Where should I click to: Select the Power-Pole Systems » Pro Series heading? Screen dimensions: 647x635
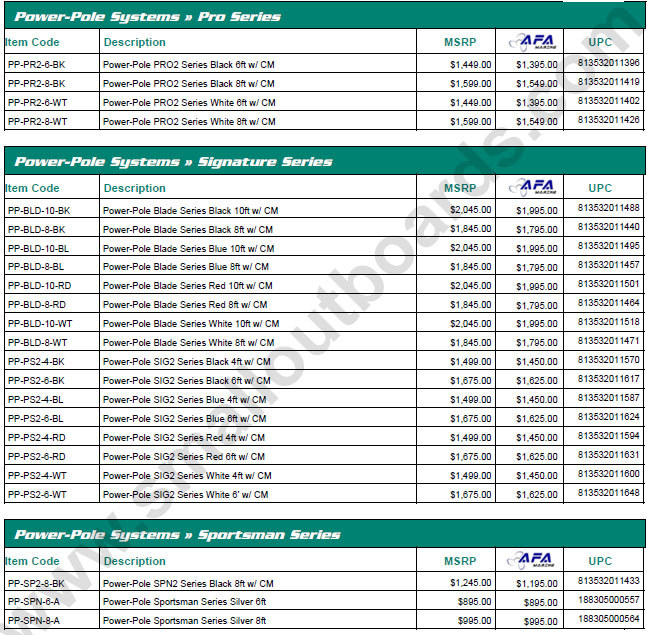click(147, 17)
